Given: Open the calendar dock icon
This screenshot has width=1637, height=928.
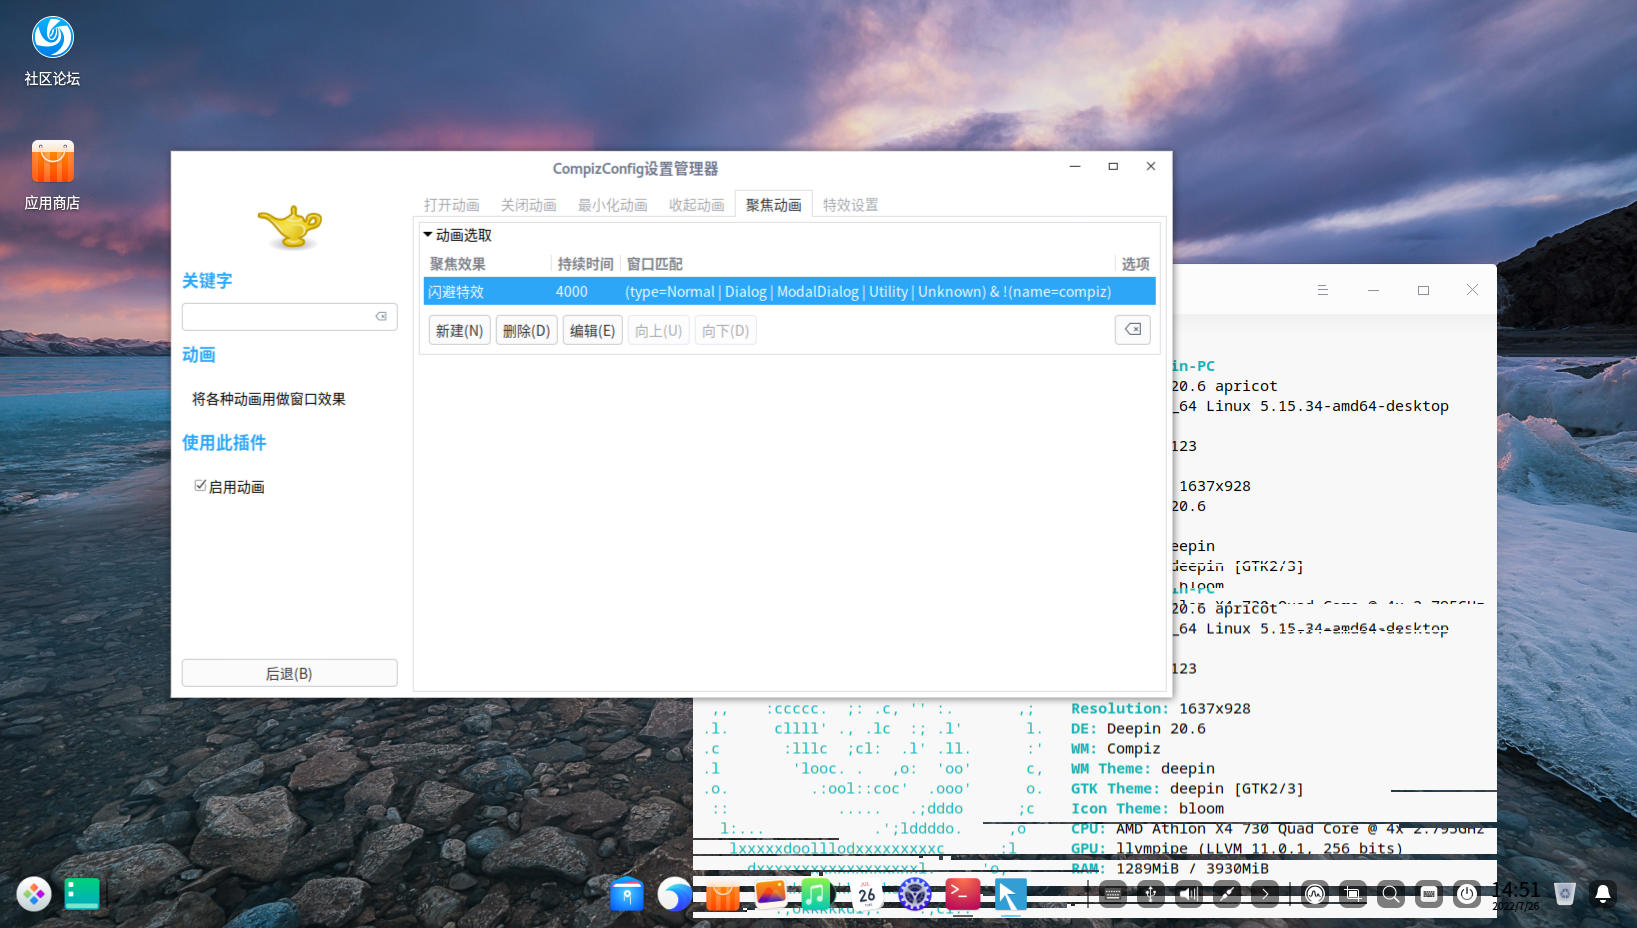Looking at the screenshot, I should [x=867, y=894].
